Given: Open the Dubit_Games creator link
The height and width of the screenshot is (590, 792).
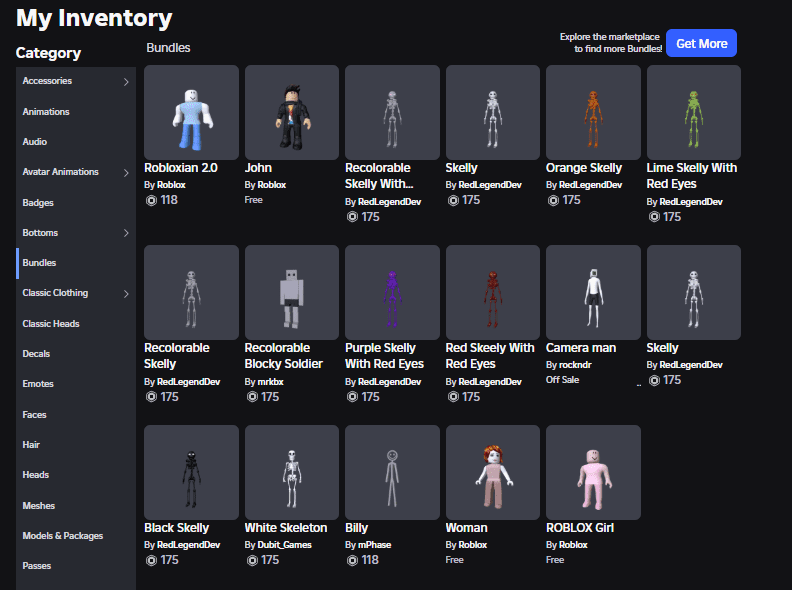Looking at the screenshot, I should coord(284,545).
